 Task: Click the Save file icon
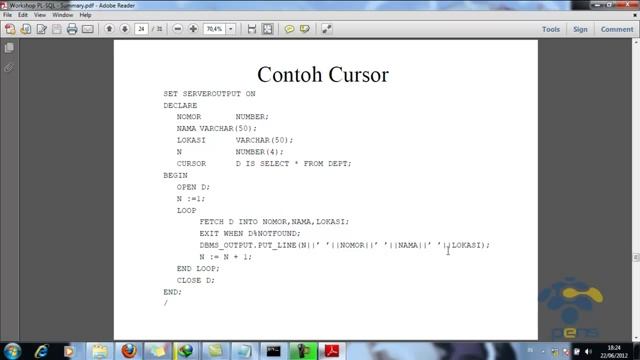[57, 29]
